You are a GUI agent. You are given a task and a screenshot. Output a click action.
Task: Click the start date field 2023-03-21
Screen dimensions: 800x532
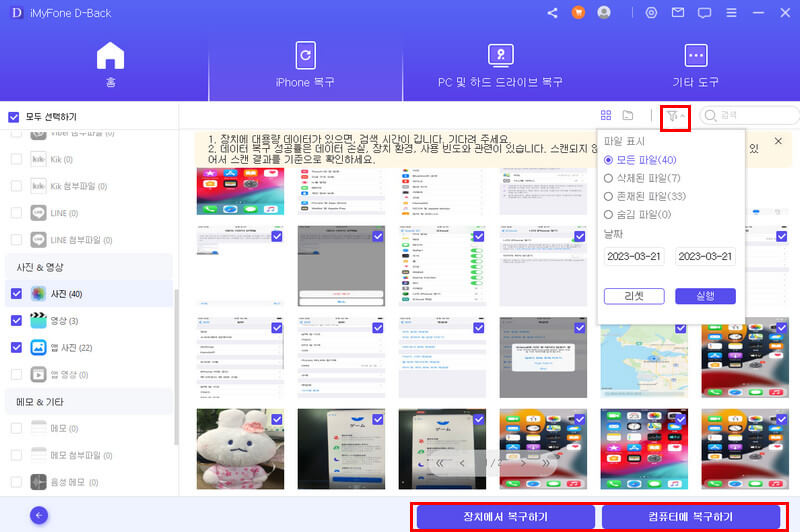(x=634, y=256)
